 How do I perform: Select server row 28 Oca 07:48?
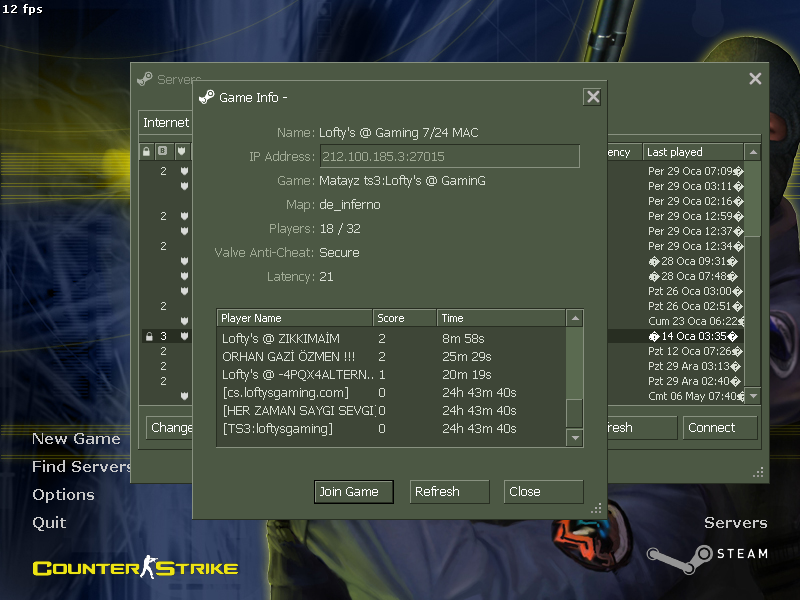click(x=695, y=276)
